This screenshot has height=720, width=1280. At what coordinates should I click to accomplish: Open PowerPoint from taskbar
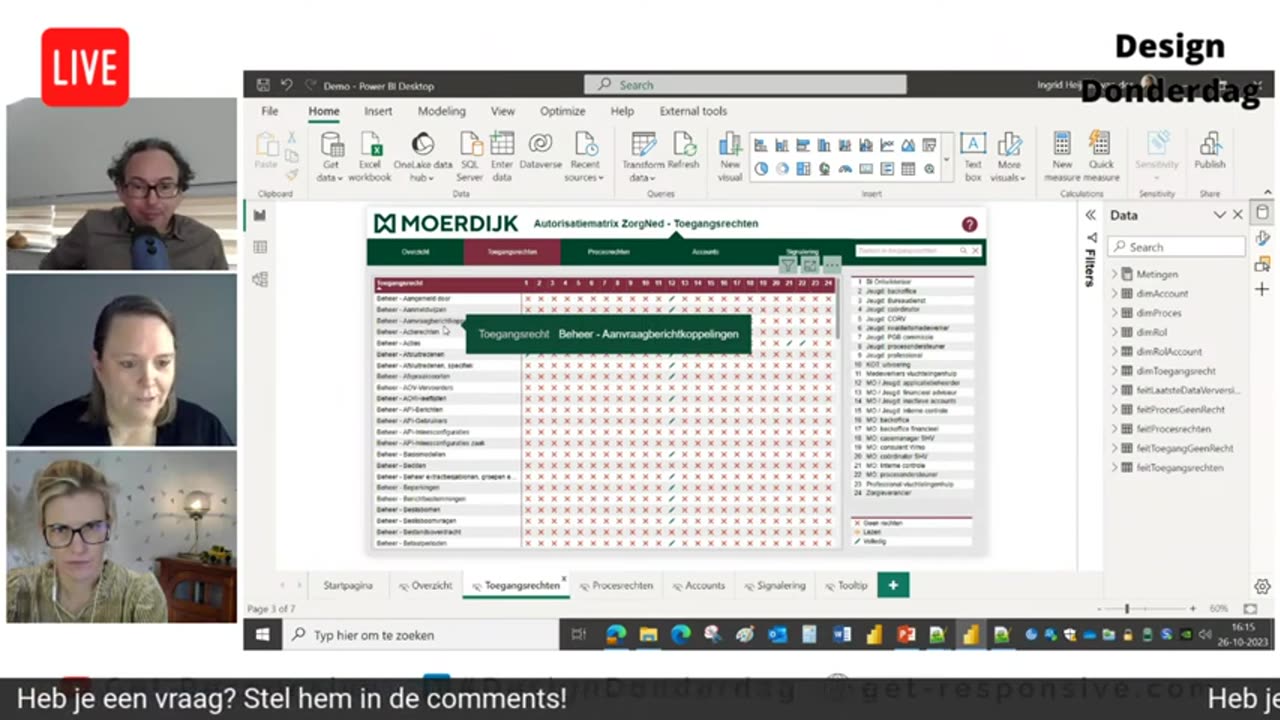906,634
